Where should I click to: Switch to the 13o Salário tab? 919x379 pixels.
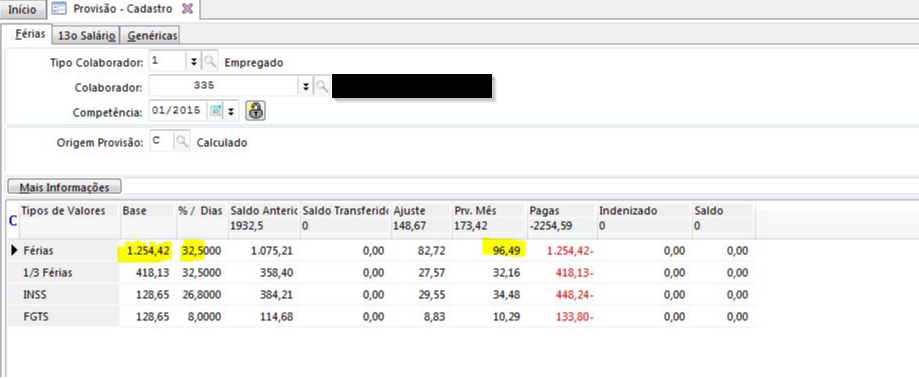[x=87, y=36]
